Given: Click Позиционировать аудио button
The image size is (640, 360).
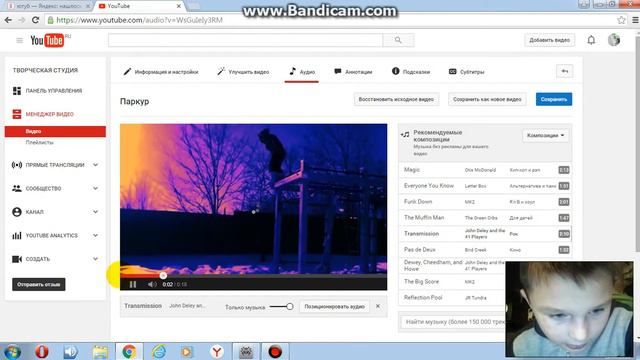Looking at the screenshot, I should click(x=334, y=307).
